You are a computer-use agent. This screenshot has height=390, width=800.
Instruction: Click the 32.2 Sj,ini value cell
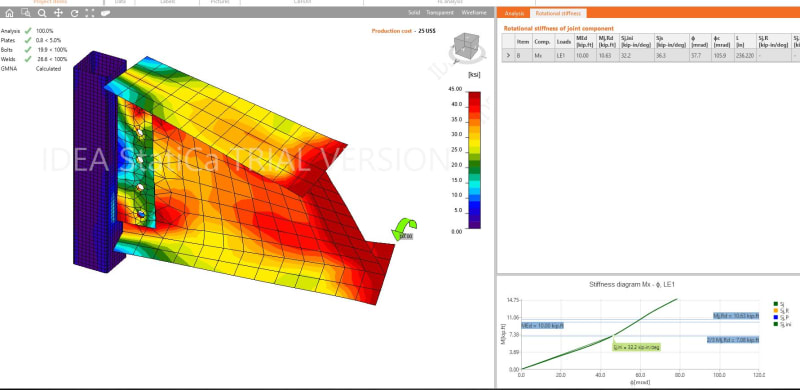click(x=636, y=55)
